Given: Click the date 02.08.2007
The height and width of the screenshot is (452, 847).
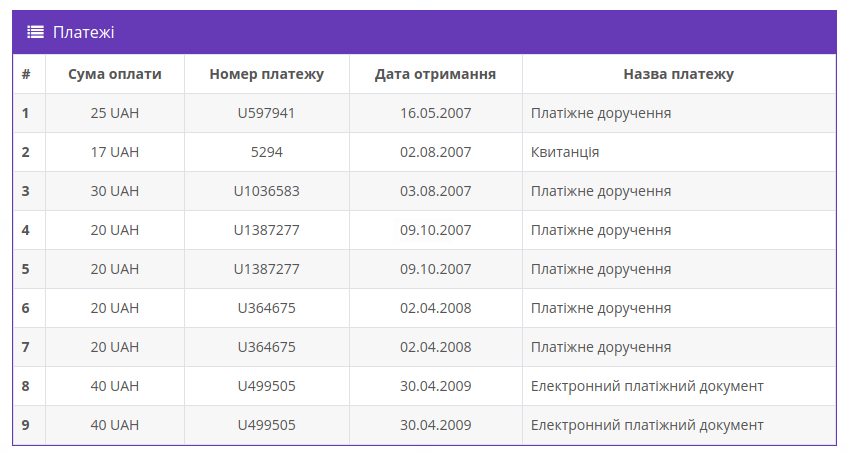Looking at the screenshot, I should pos(435,152).
